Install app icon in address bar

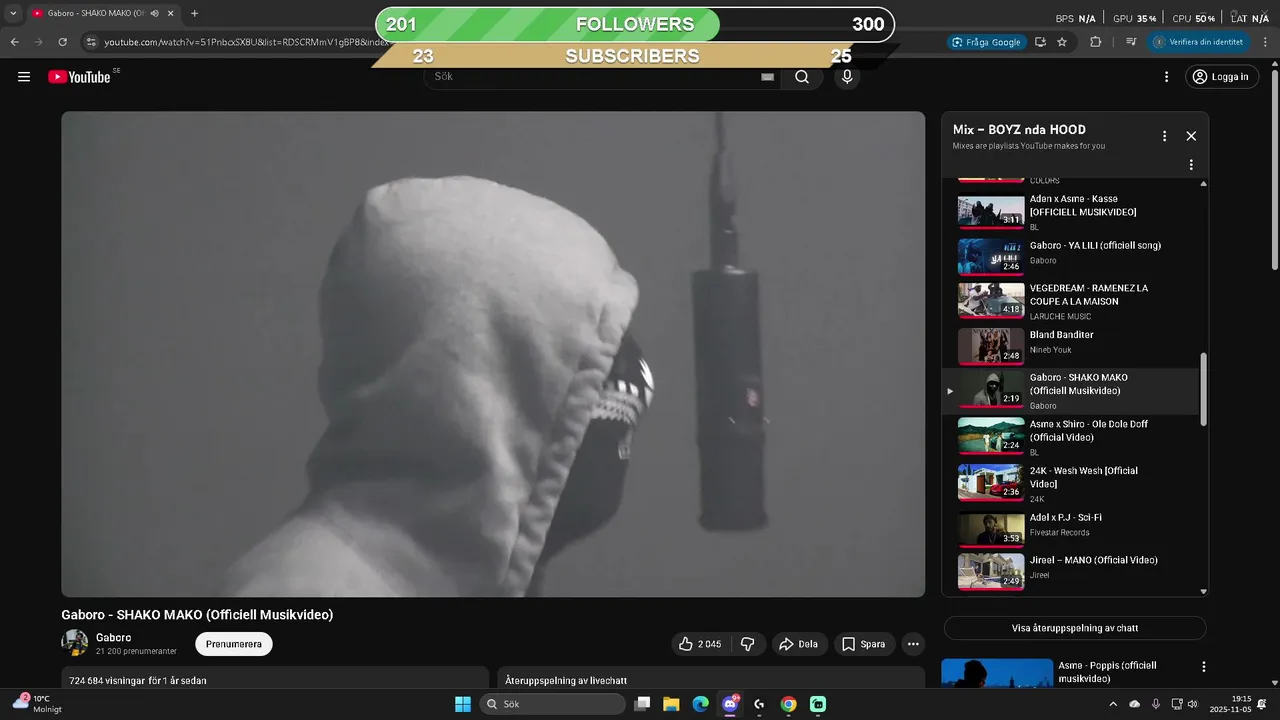coord(1040,42)
